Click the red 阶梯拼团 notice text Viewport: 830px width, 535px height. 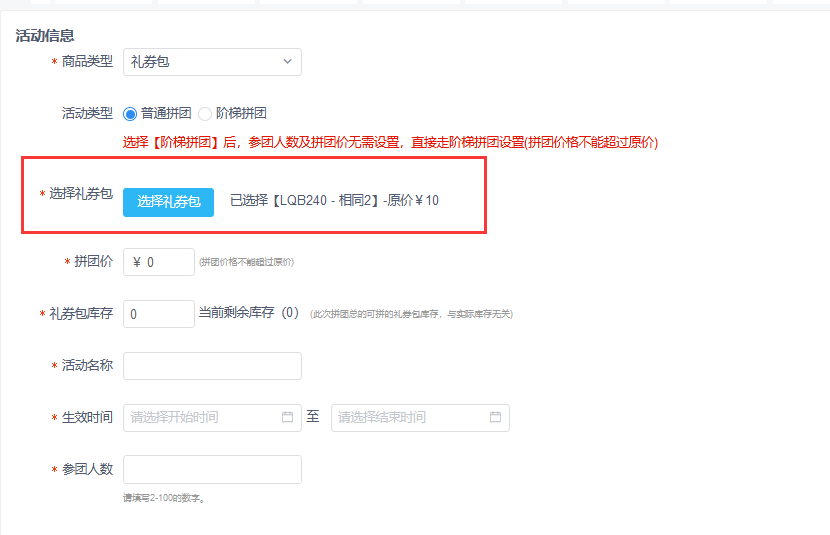pyautogui.click(x=391, y=142)
